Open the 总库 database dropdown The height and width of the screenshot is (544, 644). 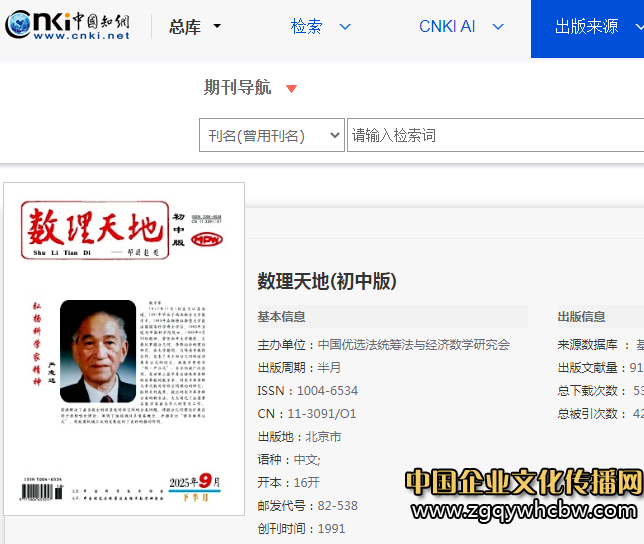(195, 27)
